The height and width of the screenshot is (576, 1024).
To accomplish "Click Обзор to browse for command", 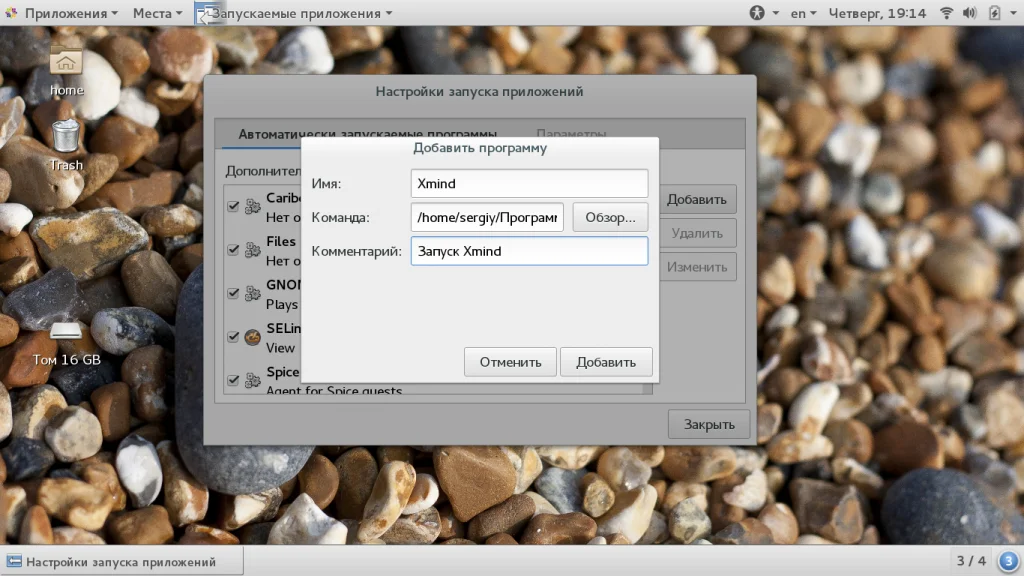I will 610,217.
